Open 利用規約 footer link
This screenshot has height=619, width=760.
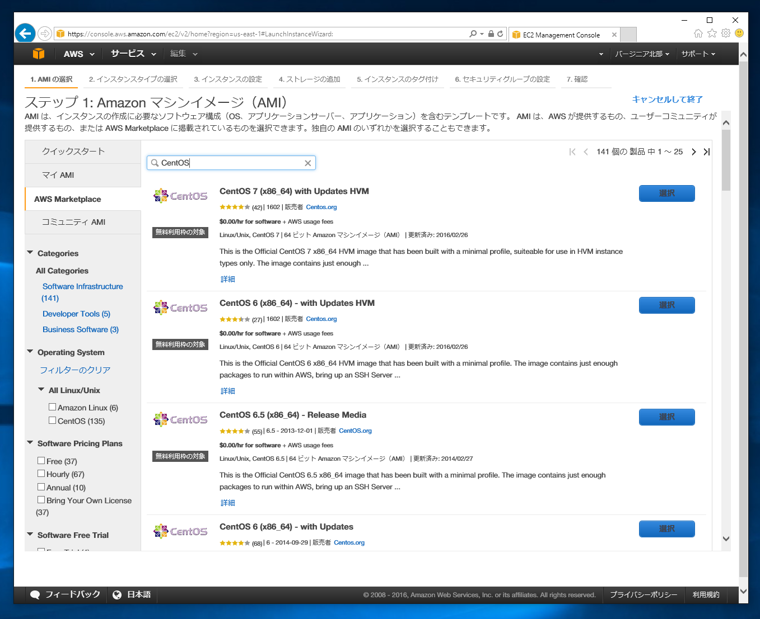706,595
